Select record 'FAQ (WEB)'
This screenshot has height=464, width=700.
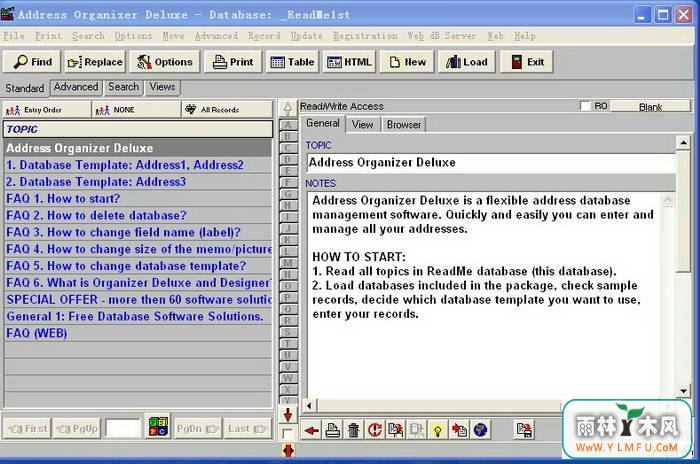coord(138,333)
